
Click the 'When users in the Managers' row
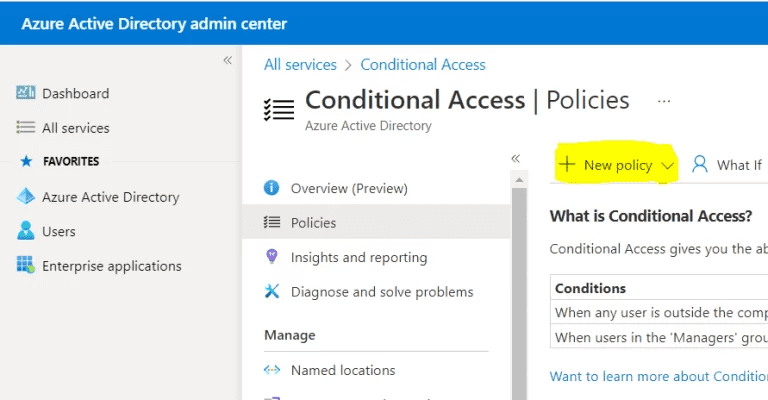click(x=659, y=337)
